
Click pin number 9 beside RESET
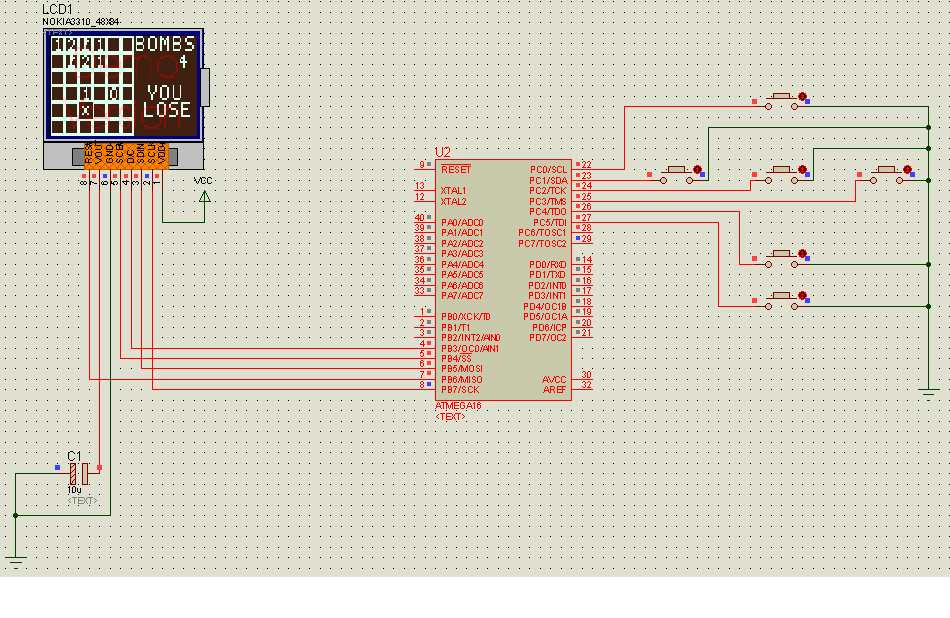click(x=422, y=165)
